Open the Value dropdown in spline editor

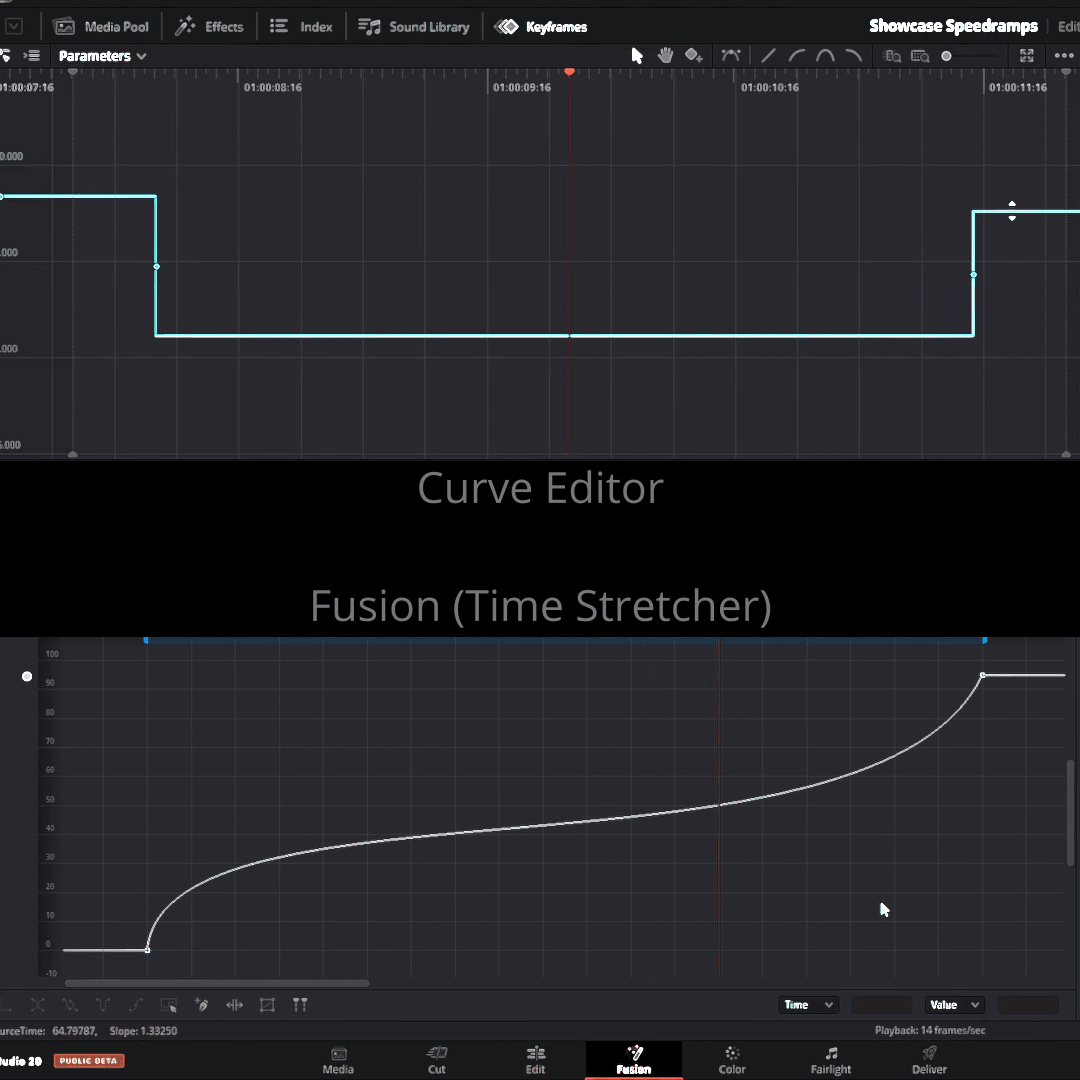pyautogui.click(x=954, y=1005)
